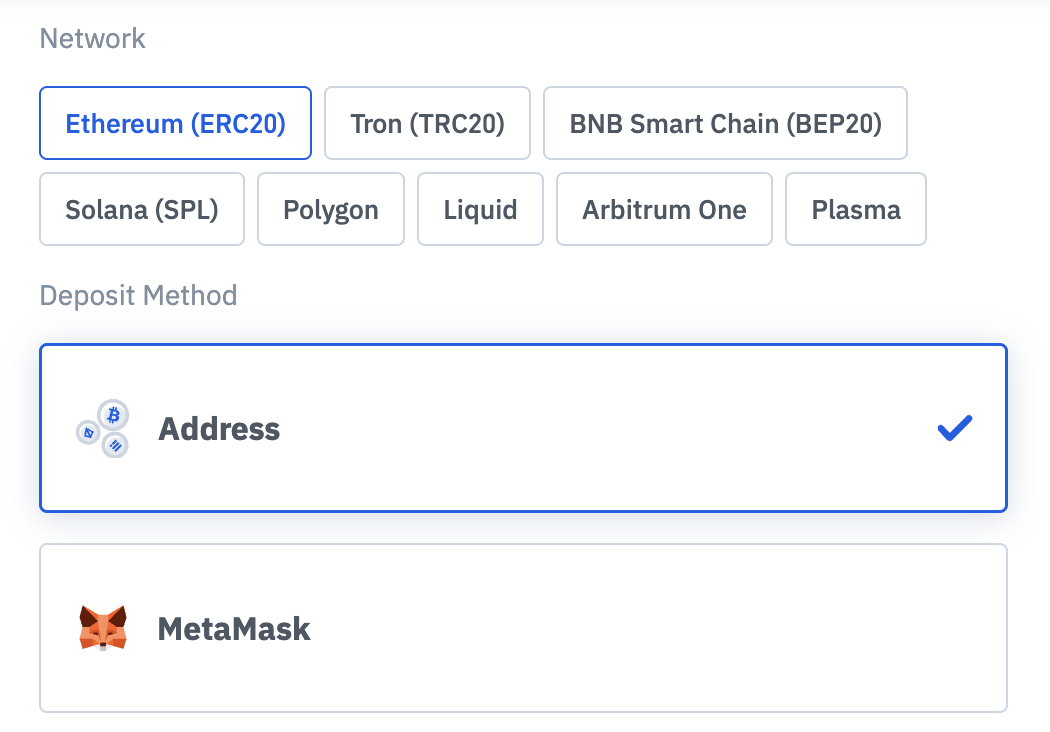Select Polygon as the network
The width and height of the screenshot is (1050, 732).
331,210
